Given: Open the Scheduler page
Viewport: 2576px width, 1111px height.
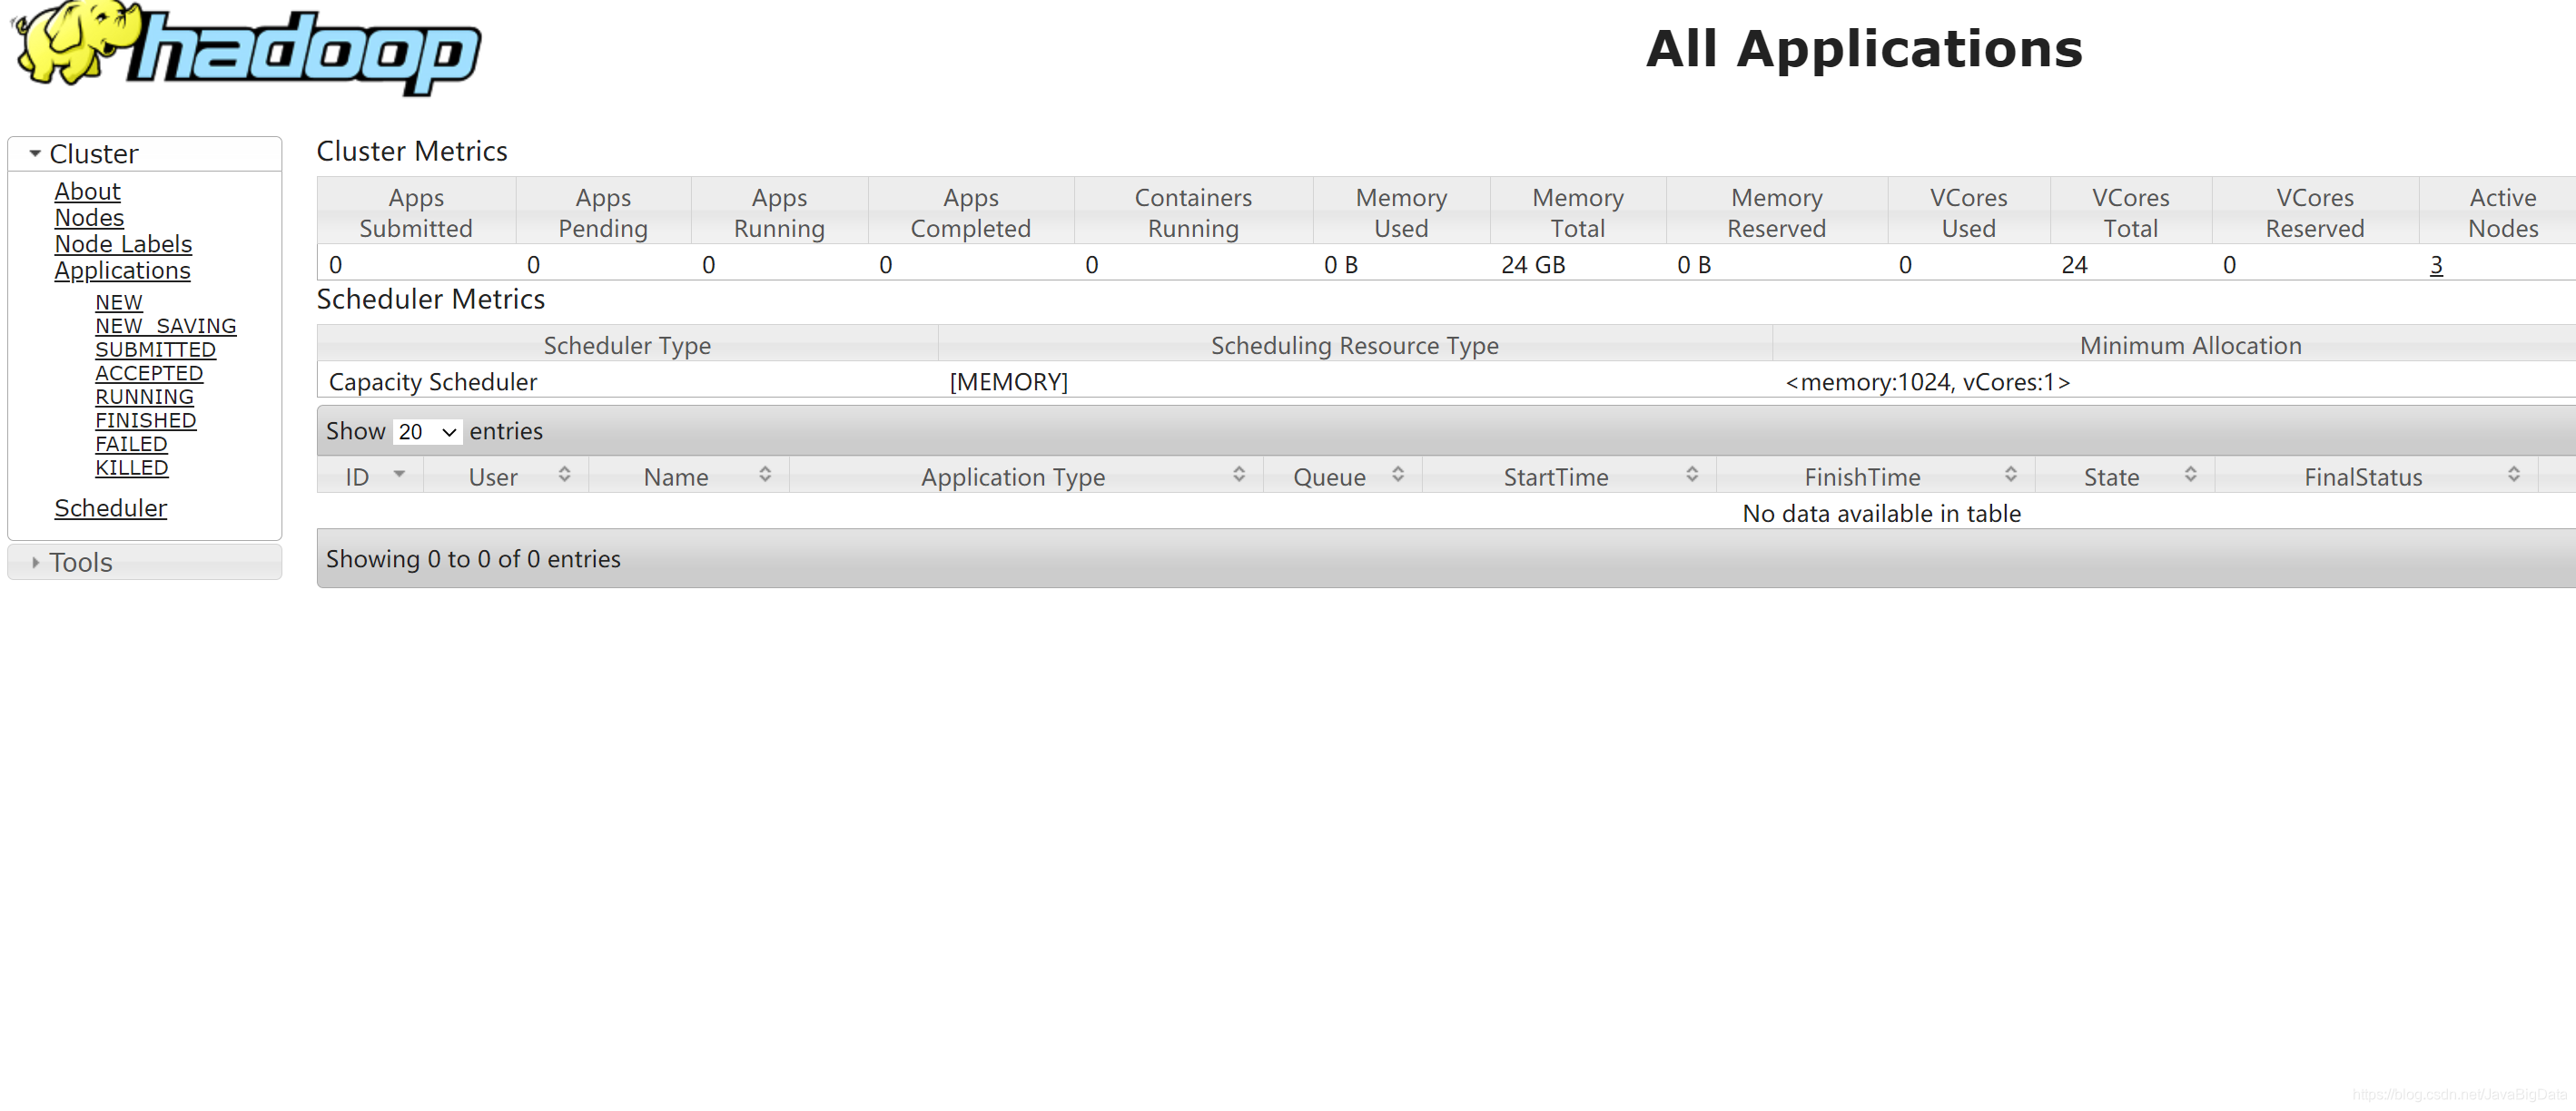Looking at the screenshot, I should click(x=110, y=508).
